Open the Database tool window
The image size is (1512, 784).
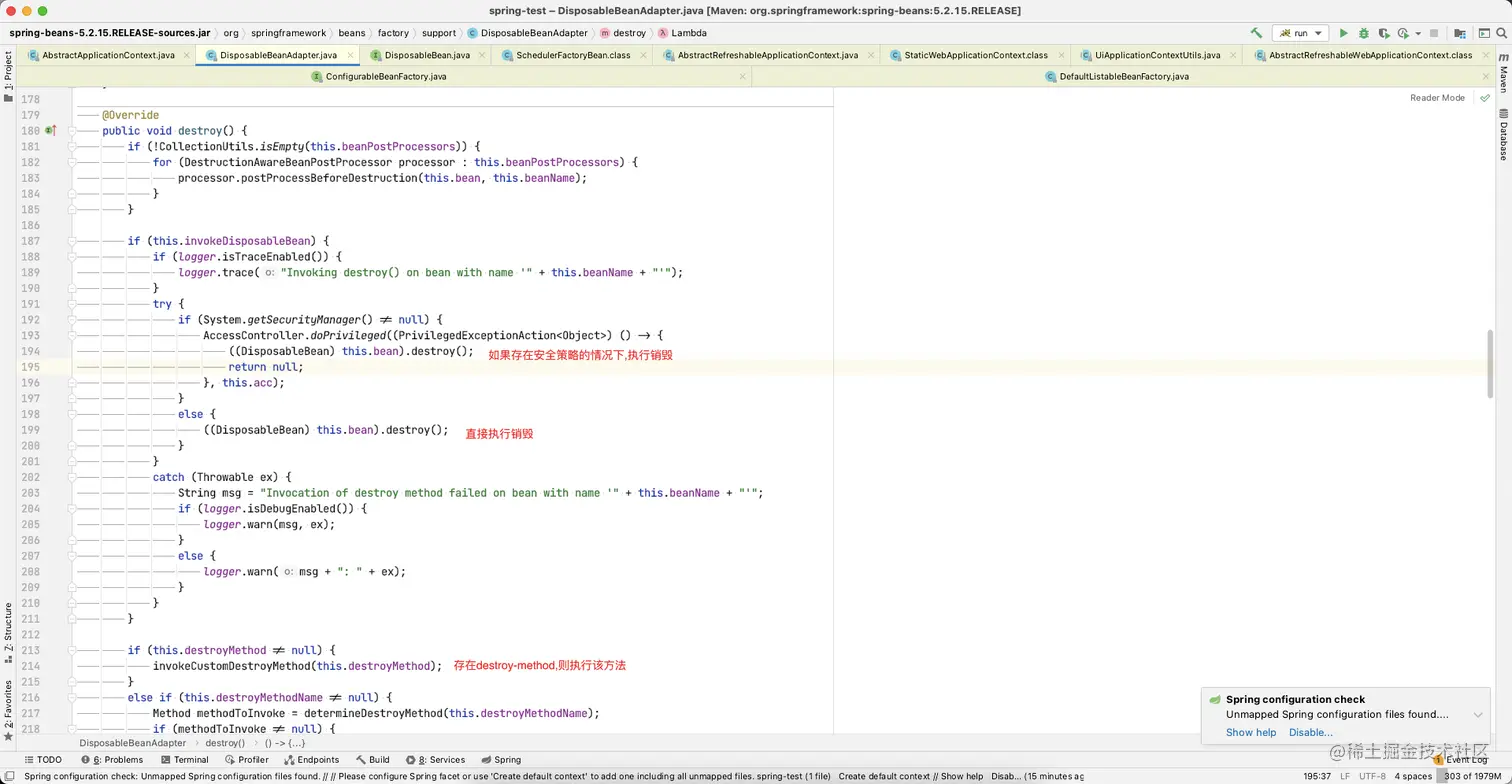pos(1503,134)
